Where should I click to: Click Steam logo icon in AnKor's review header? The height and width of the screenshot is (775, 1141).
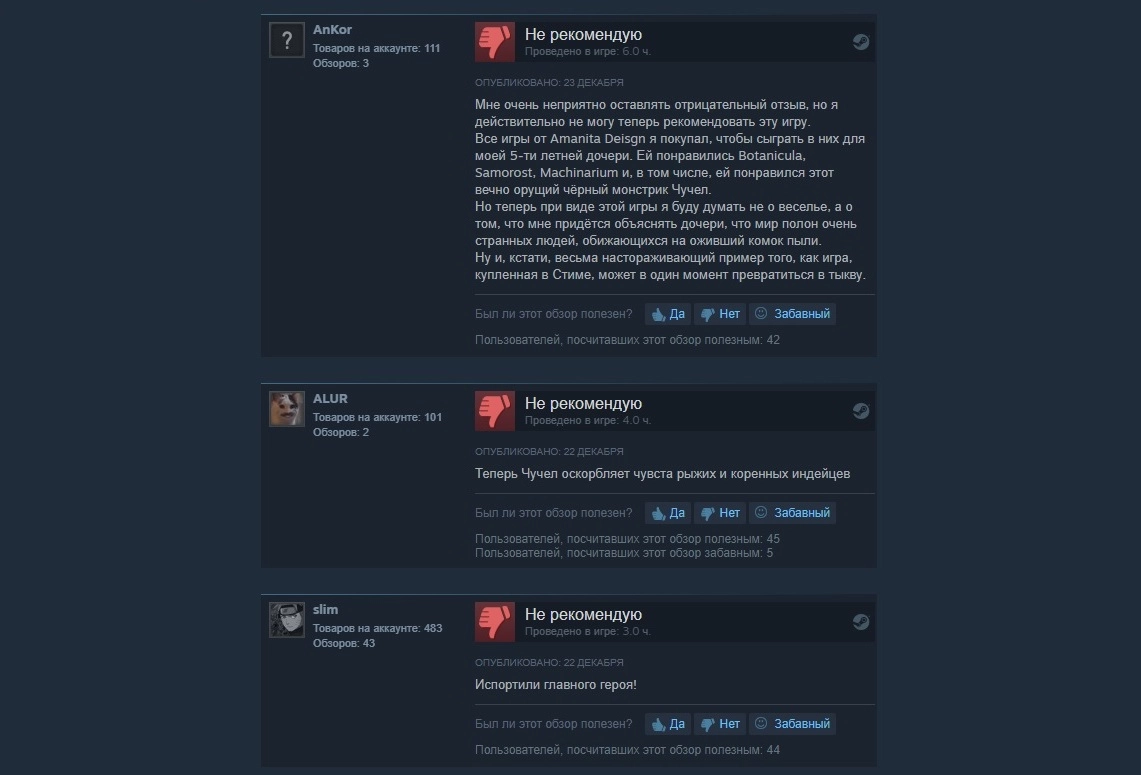pyautogui.click(x=861, y=41)
